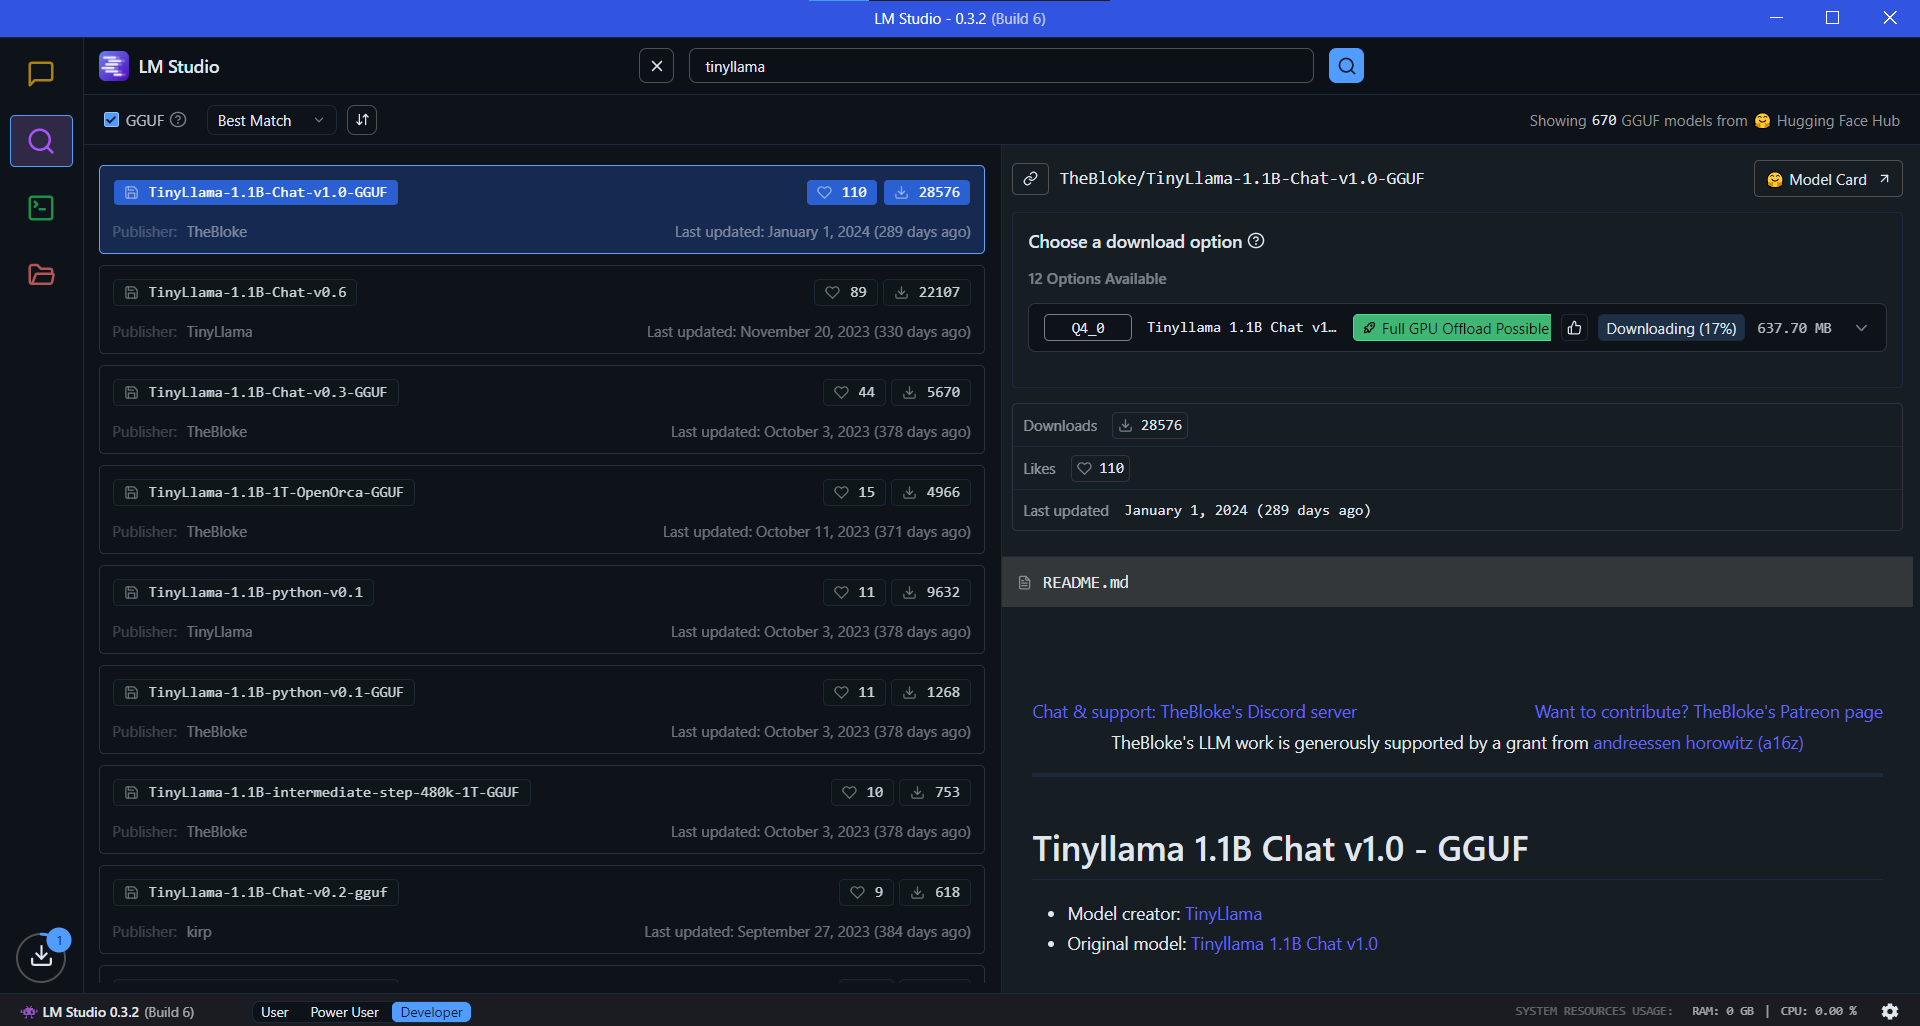This screenshot has width=1920, height=1026.
Task: Click download option help question-mark icon
Action: pos(1256,241)
